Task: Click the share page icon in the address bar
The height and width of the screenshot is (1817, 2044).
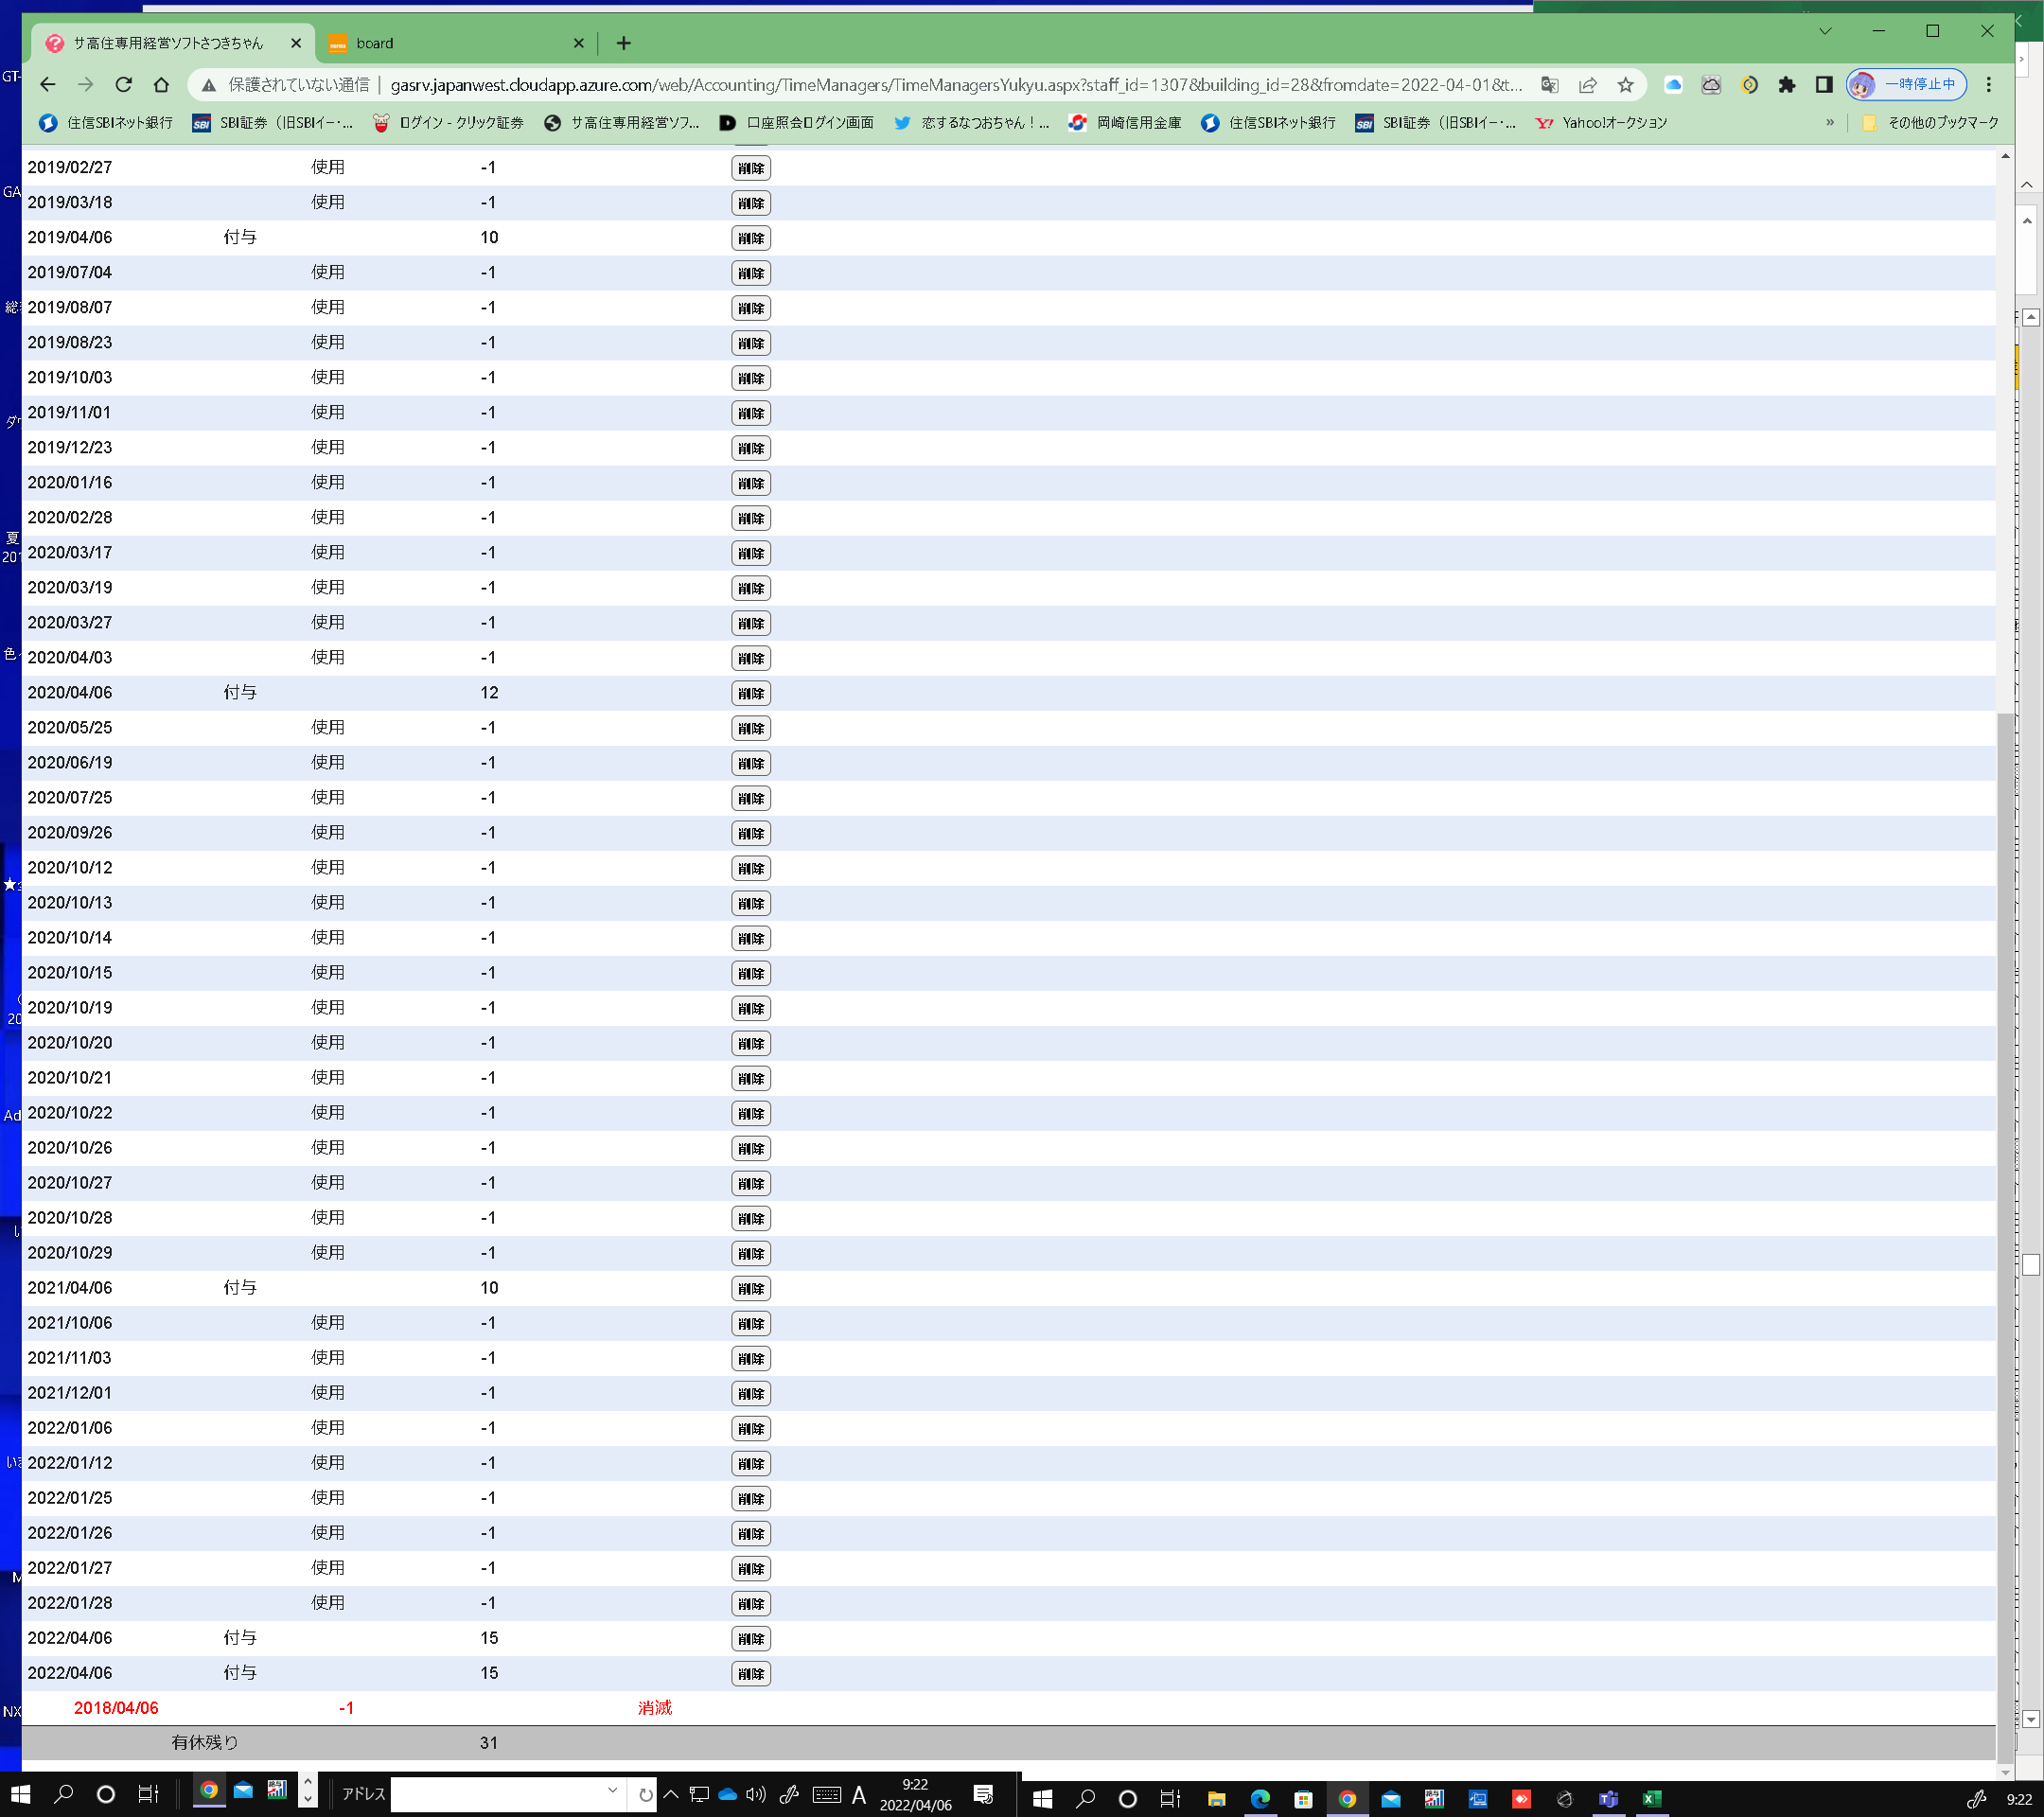Action: [1587, 85]
